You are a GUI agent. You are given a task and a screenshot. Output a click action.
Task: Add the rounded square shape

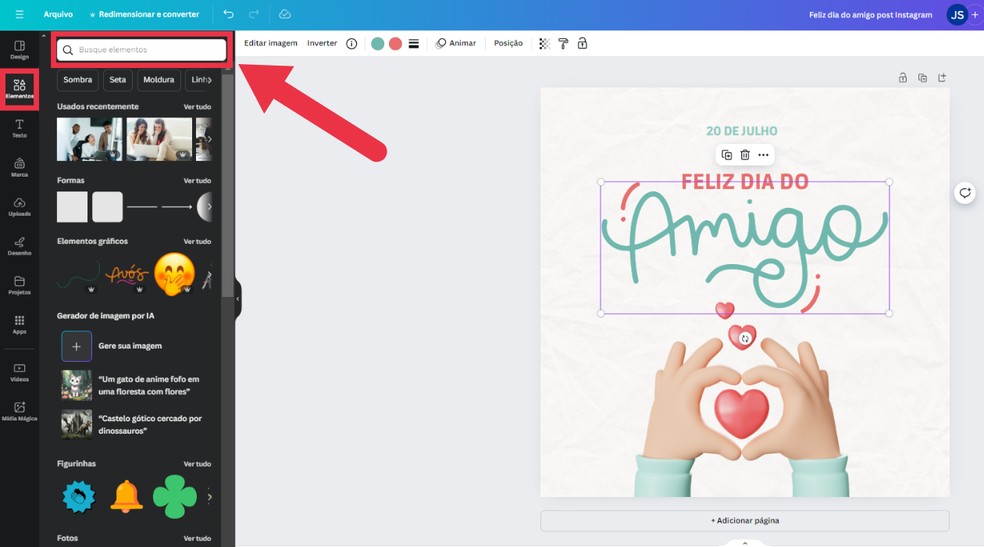pyautogui.click(x=107, y=207)
